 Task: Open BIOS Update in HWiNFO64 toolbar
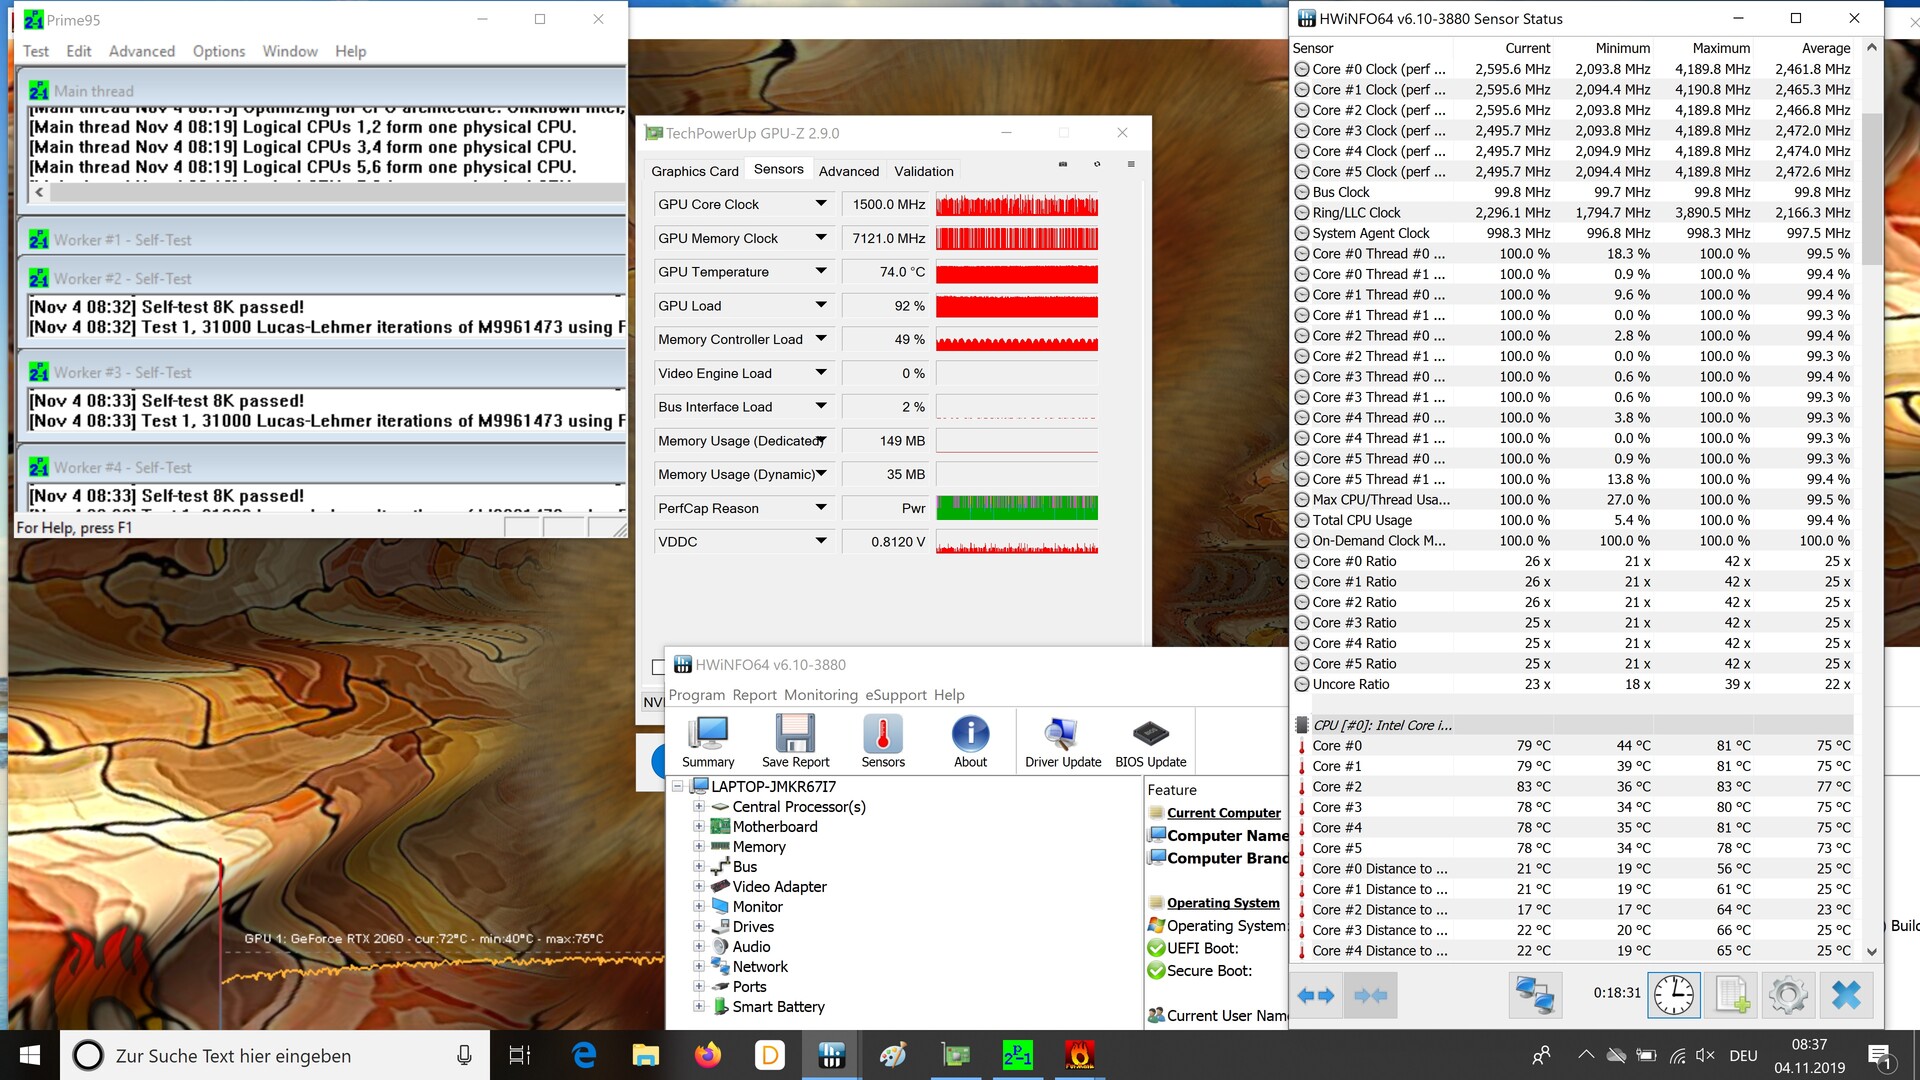coord(1150,741)
